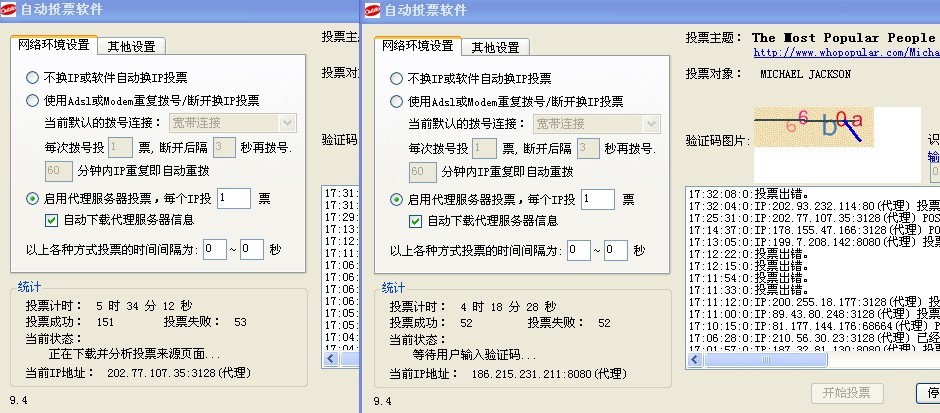The width and height of the screenshot is (940, 413).
Task: Click the app logo icon in the left window title bar
Action: click(x=9, y=10)
